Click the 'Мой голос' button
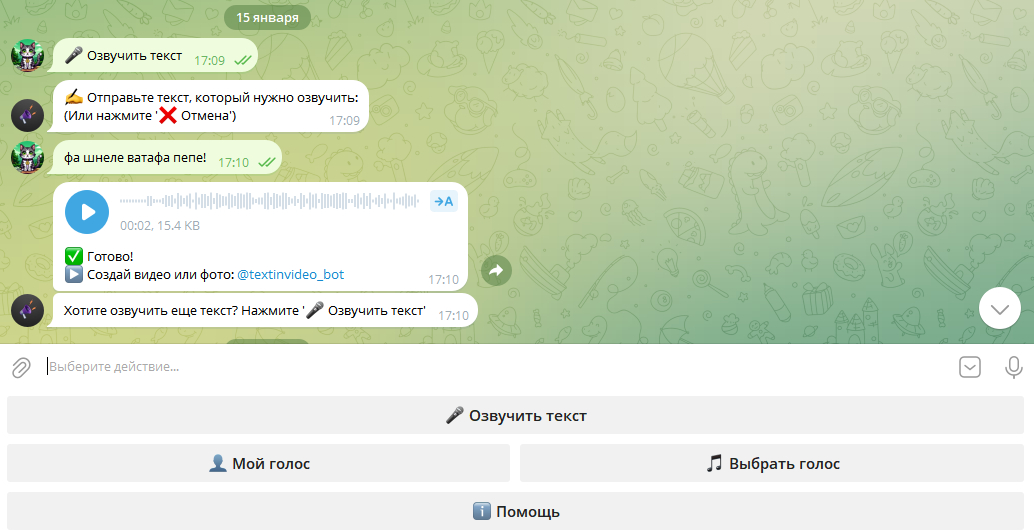 [x=258, y=463]
